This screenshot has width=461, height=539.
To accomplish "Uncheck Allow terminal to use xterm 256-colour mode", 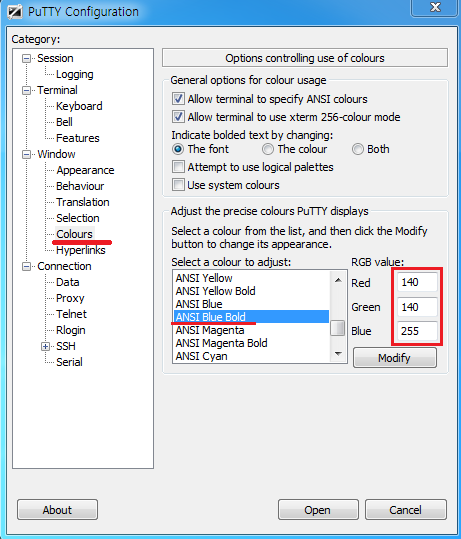I will (x=178, y=117).
